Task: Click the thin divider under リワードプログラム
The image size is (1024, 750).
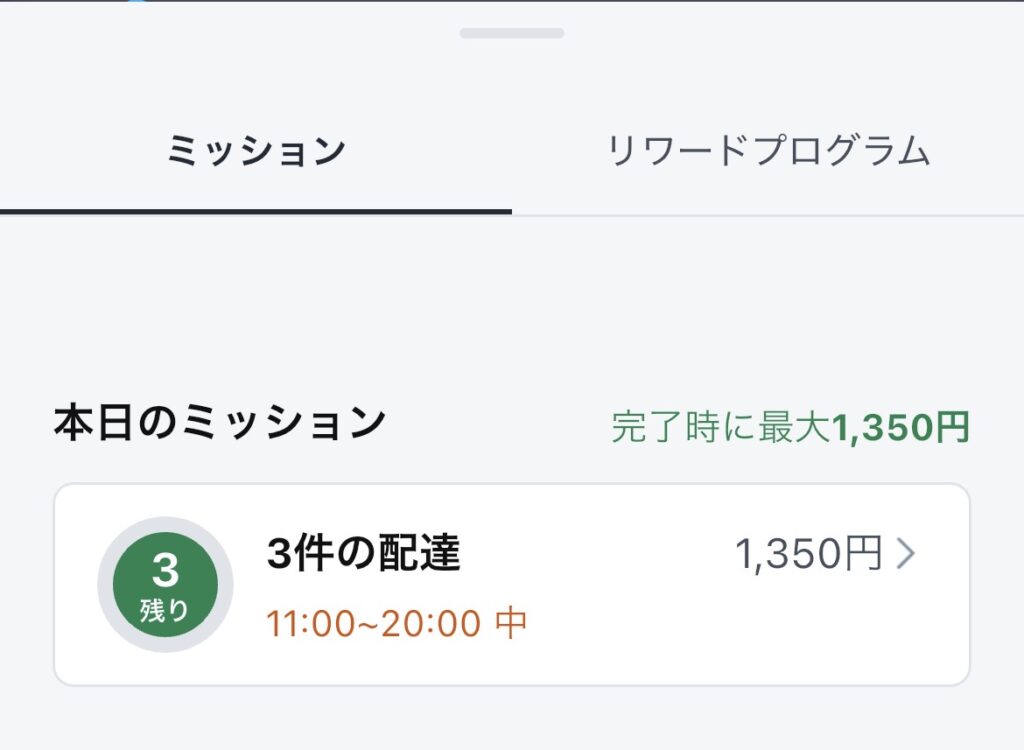Action: 768,215
